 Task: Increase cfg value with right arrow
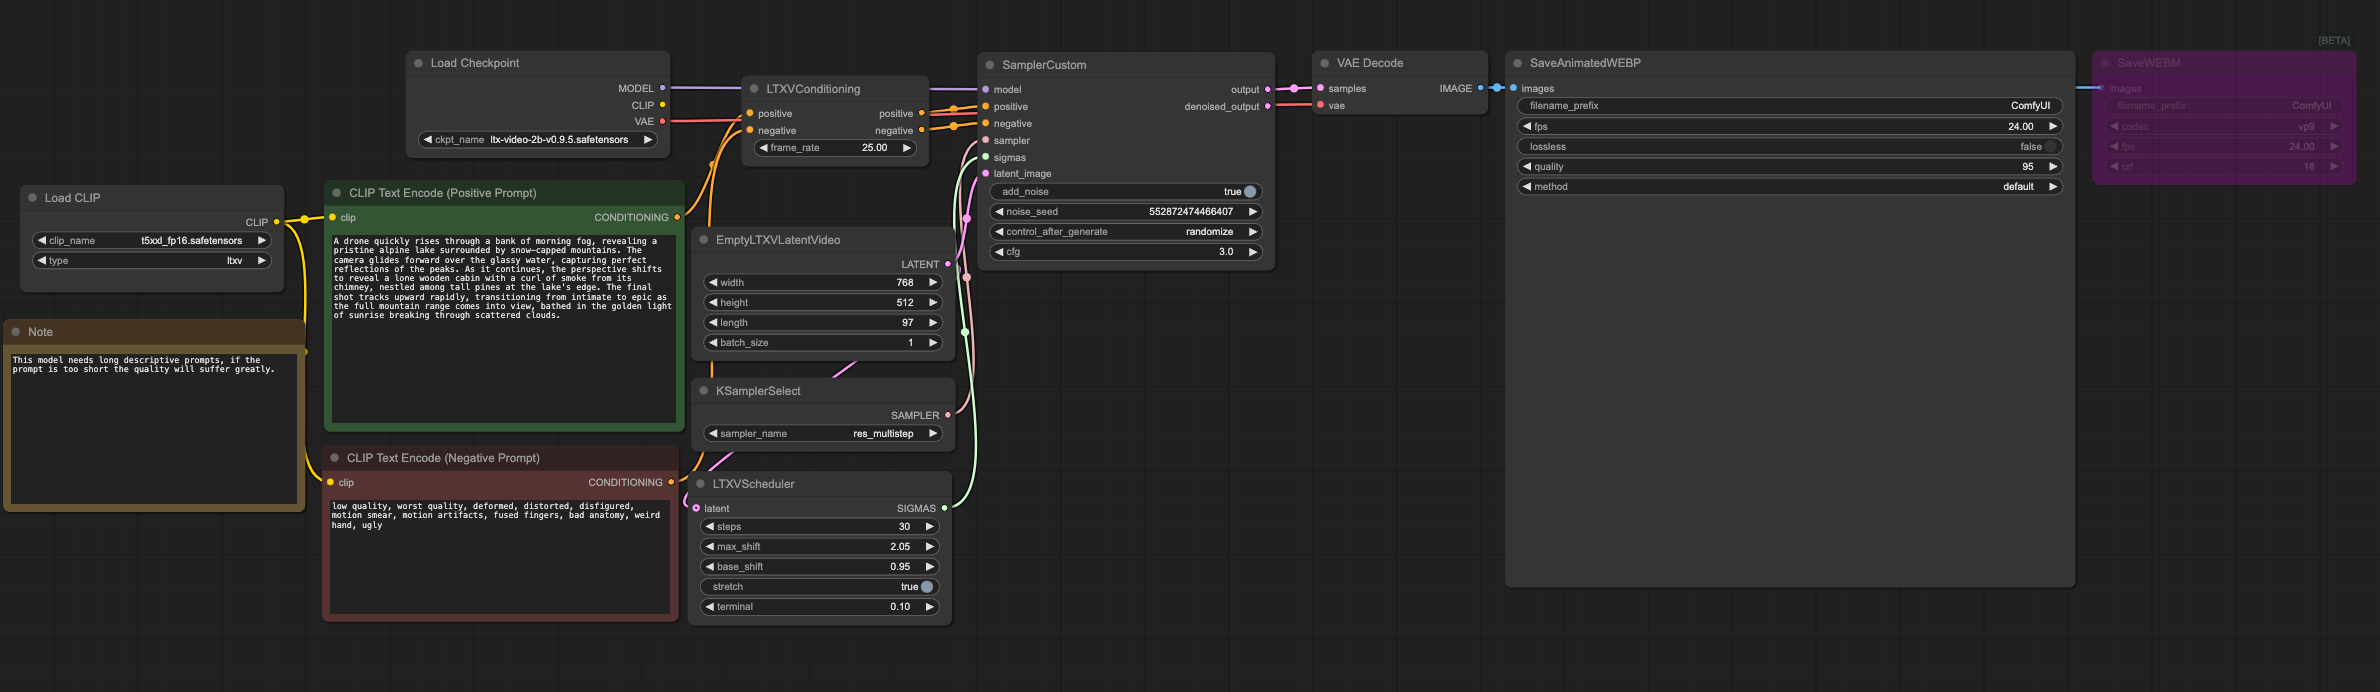[x=1252, y=252]
